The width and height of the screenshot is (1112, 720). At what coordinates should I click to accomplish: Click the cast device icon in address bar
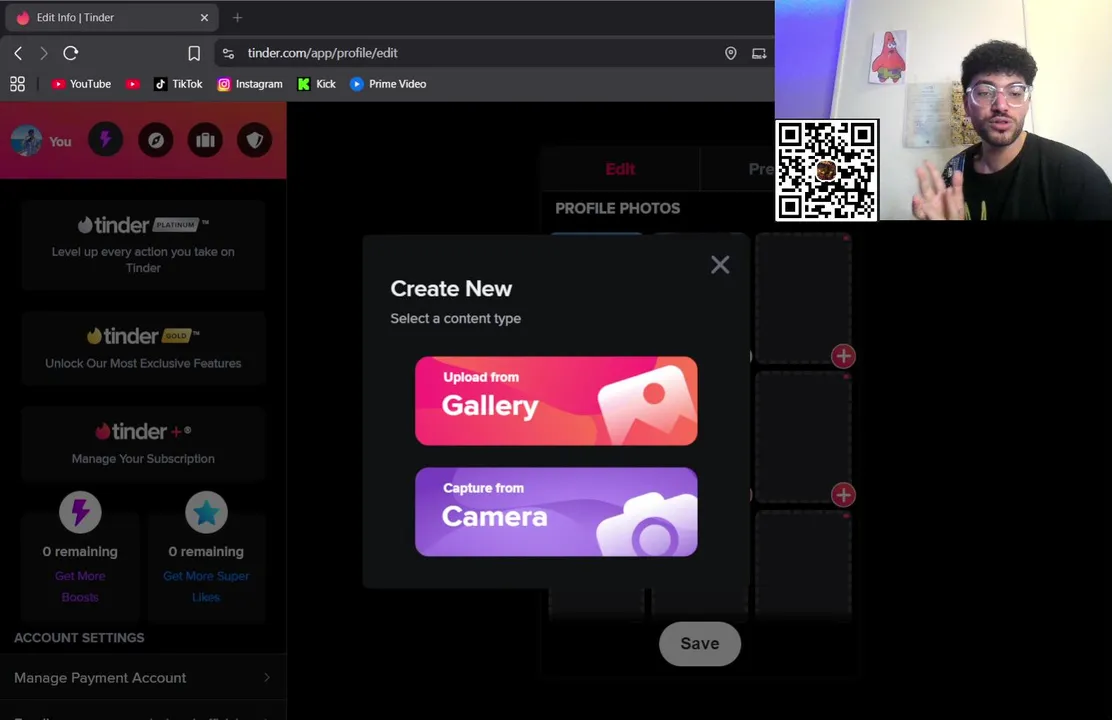coord(759,53)
